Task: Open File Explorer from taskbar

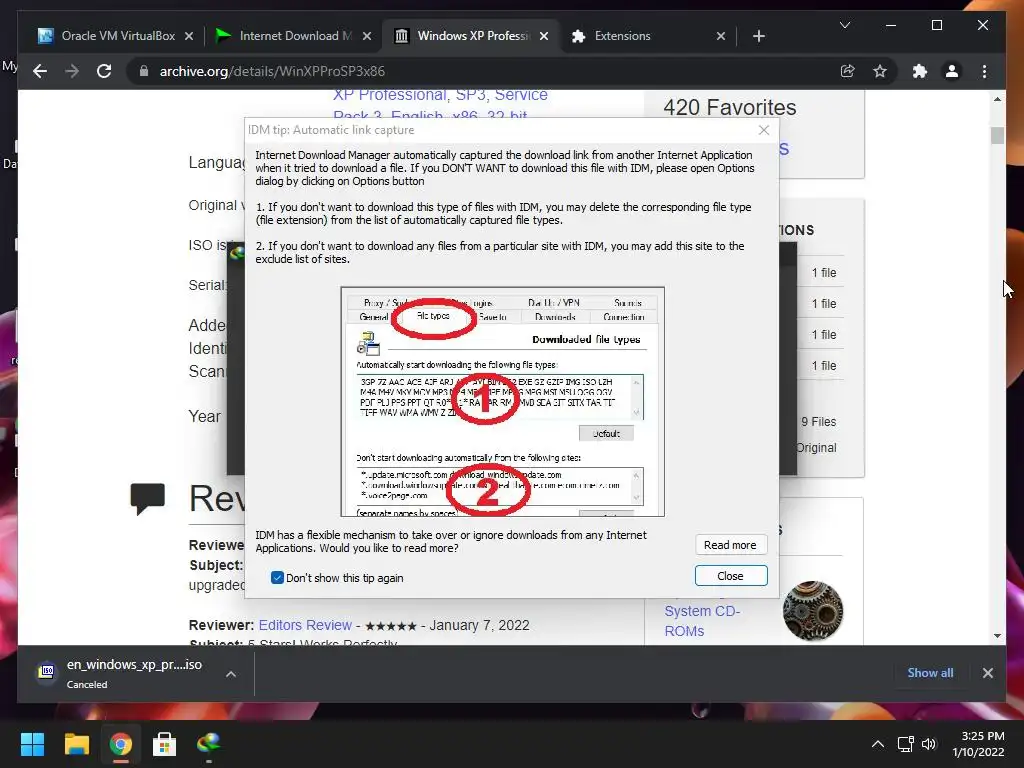Action: tap(76, 744)
